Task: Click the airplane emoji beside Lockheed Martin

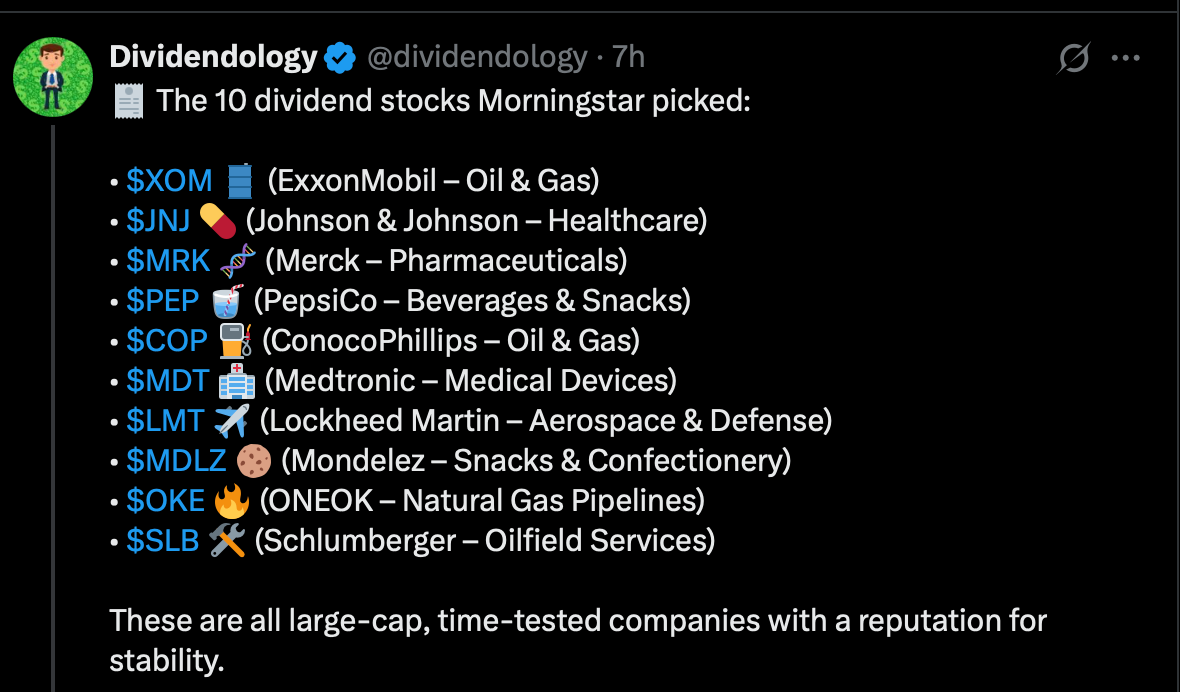Action: 232,420
